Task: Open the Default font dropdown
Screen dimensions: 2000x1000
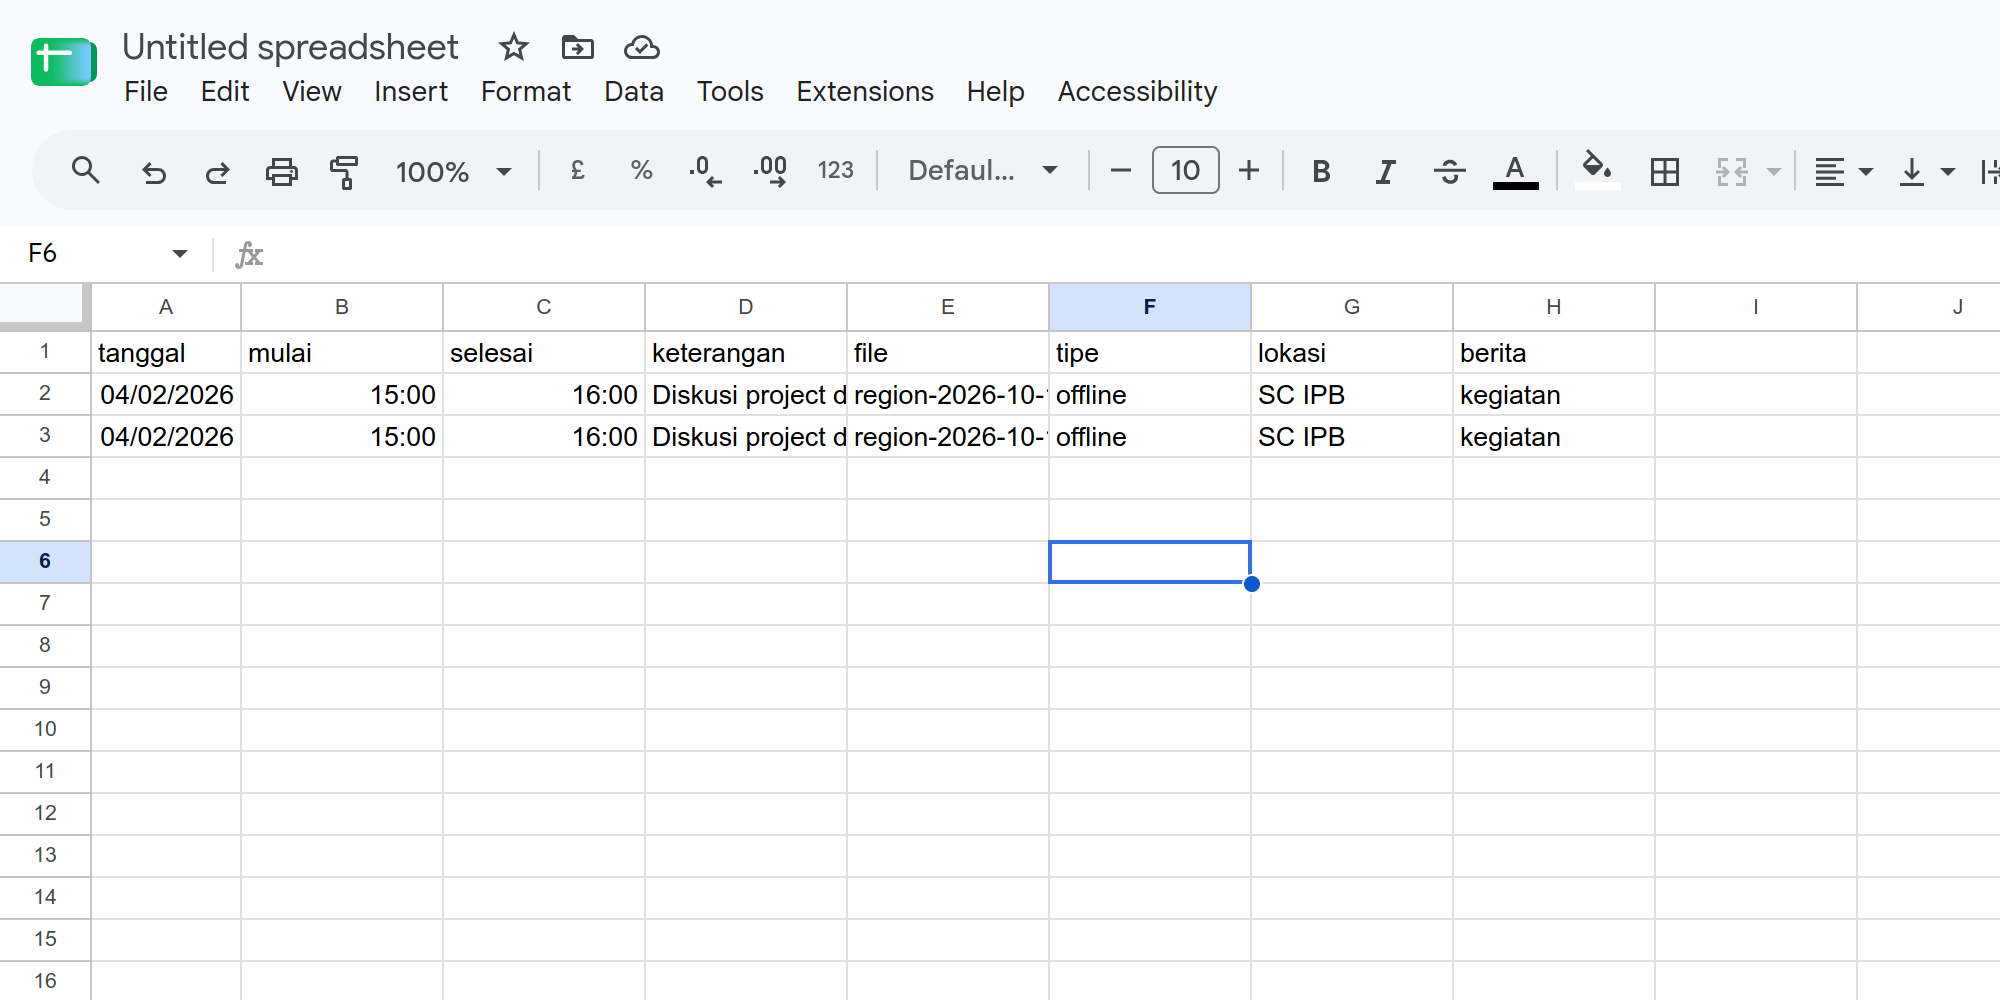Action: (982, 171)
